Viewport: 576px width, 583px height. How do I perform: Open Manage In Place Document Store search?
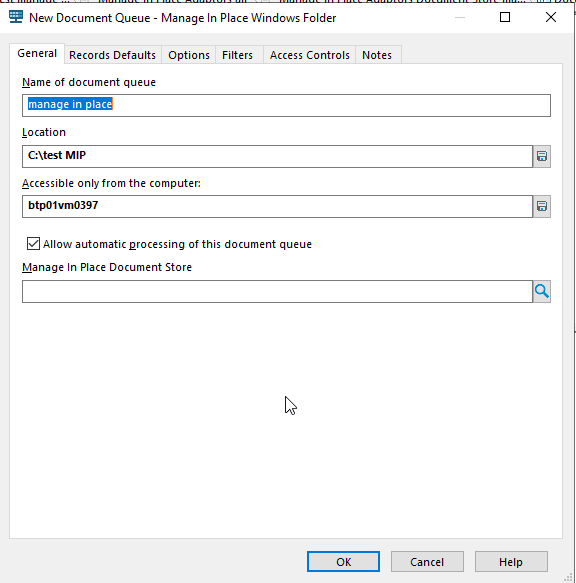pos(542,292)
